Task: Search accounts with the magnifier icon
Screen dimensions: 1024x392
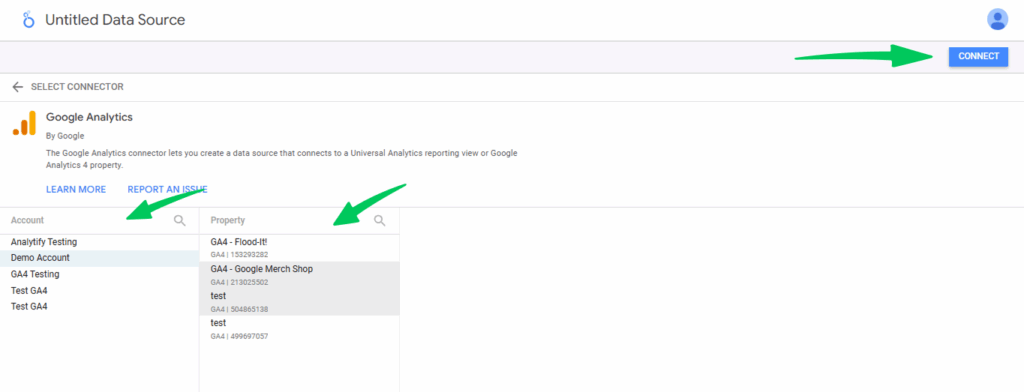Action: [180, 221]
